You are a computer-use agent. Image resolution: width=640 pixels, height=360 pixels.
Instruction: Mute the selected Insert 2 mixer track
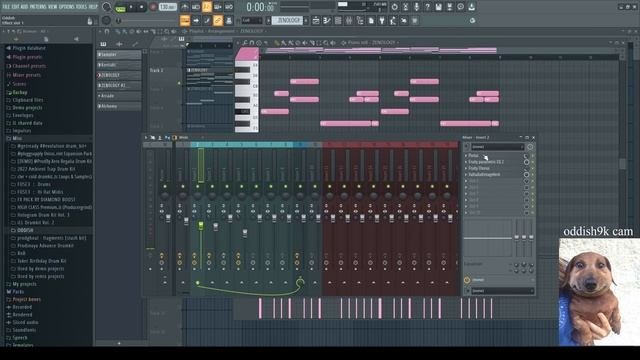[x=198, y=187]
